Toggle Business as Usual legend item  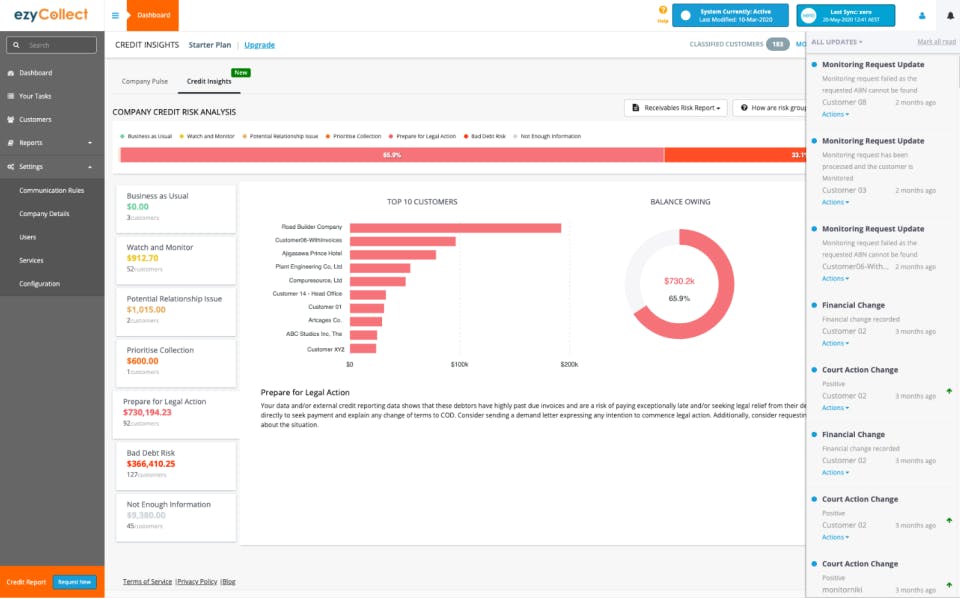click(146, 137)
